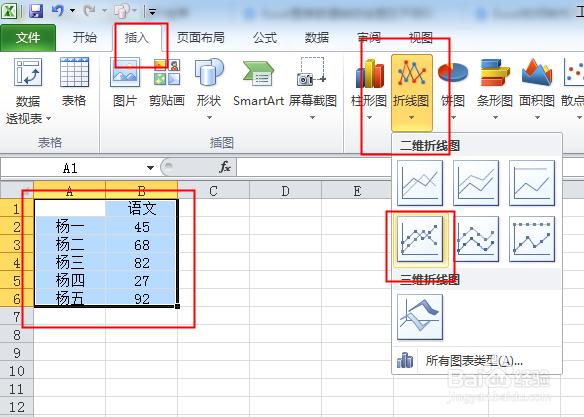Image resolution: width=584 pixels, height=417 pixels.
Task: Open the customize quick access toolbar arrow
Action: point(152,12)
